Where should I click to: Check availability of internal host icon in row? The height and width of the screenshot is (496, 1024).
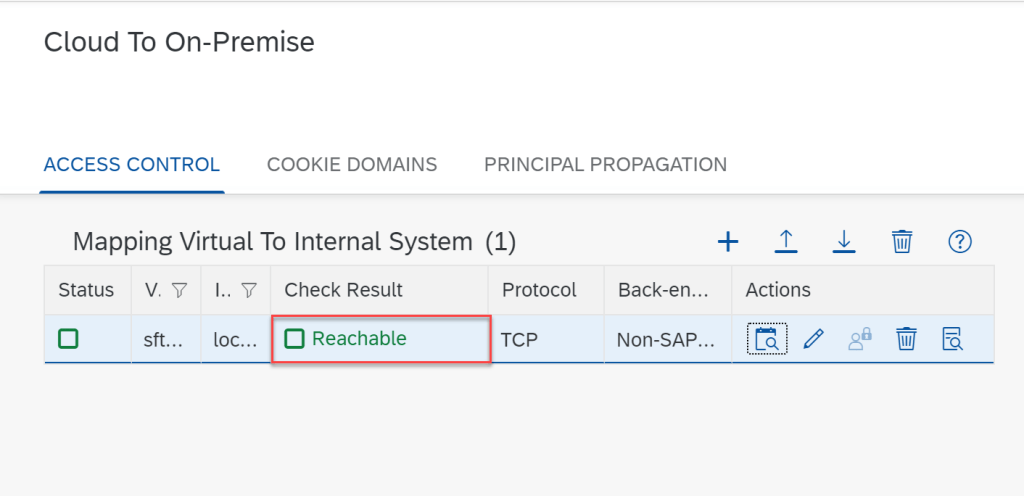767,339
